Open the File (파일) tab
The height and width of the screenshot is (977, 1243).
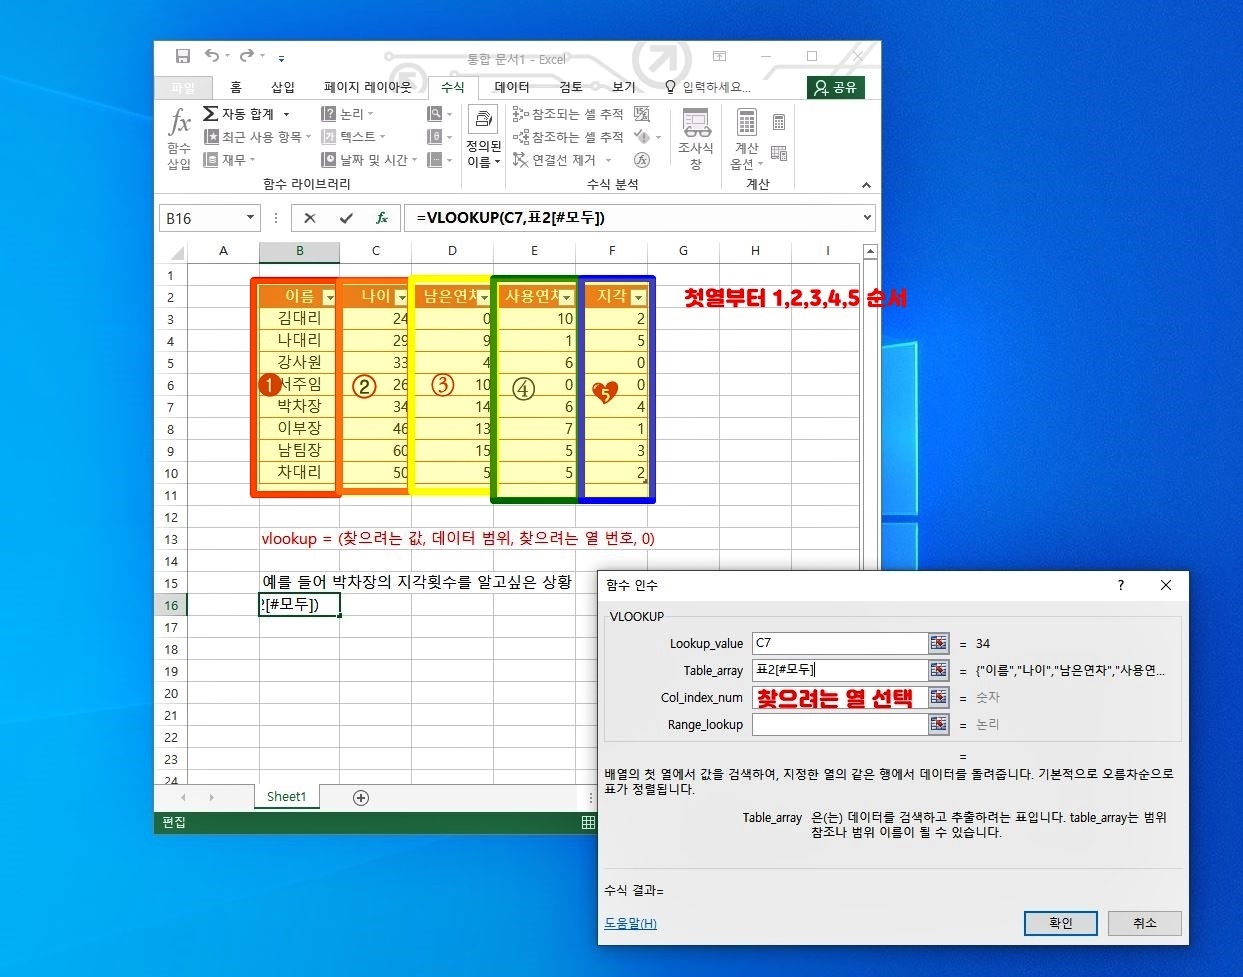click(182, 87)
